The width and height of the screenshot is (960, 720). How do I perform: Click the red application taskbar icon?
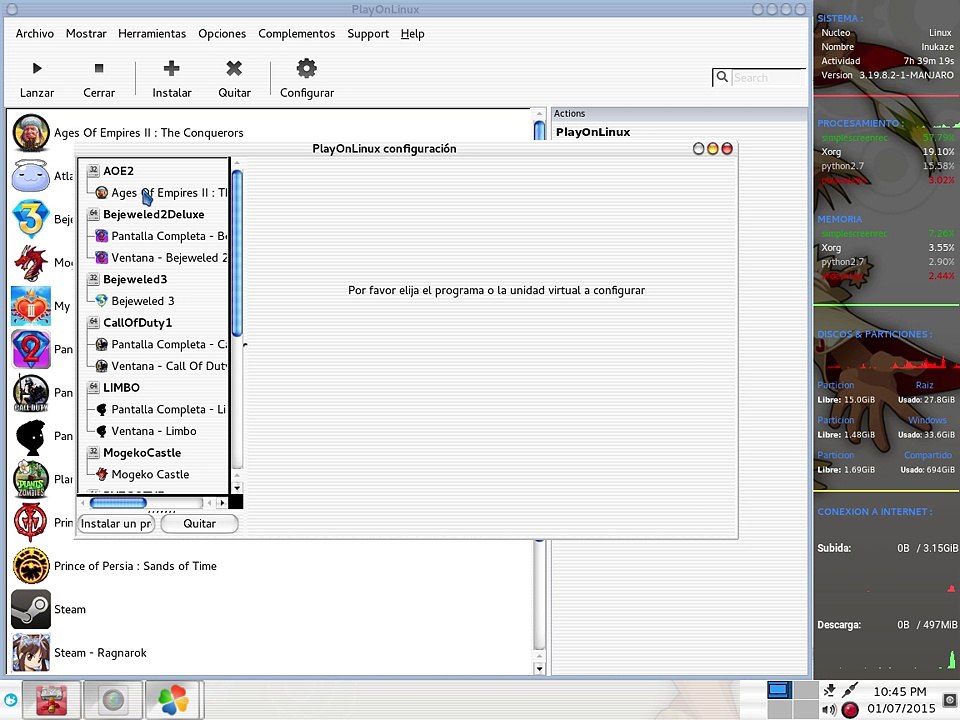52,699
